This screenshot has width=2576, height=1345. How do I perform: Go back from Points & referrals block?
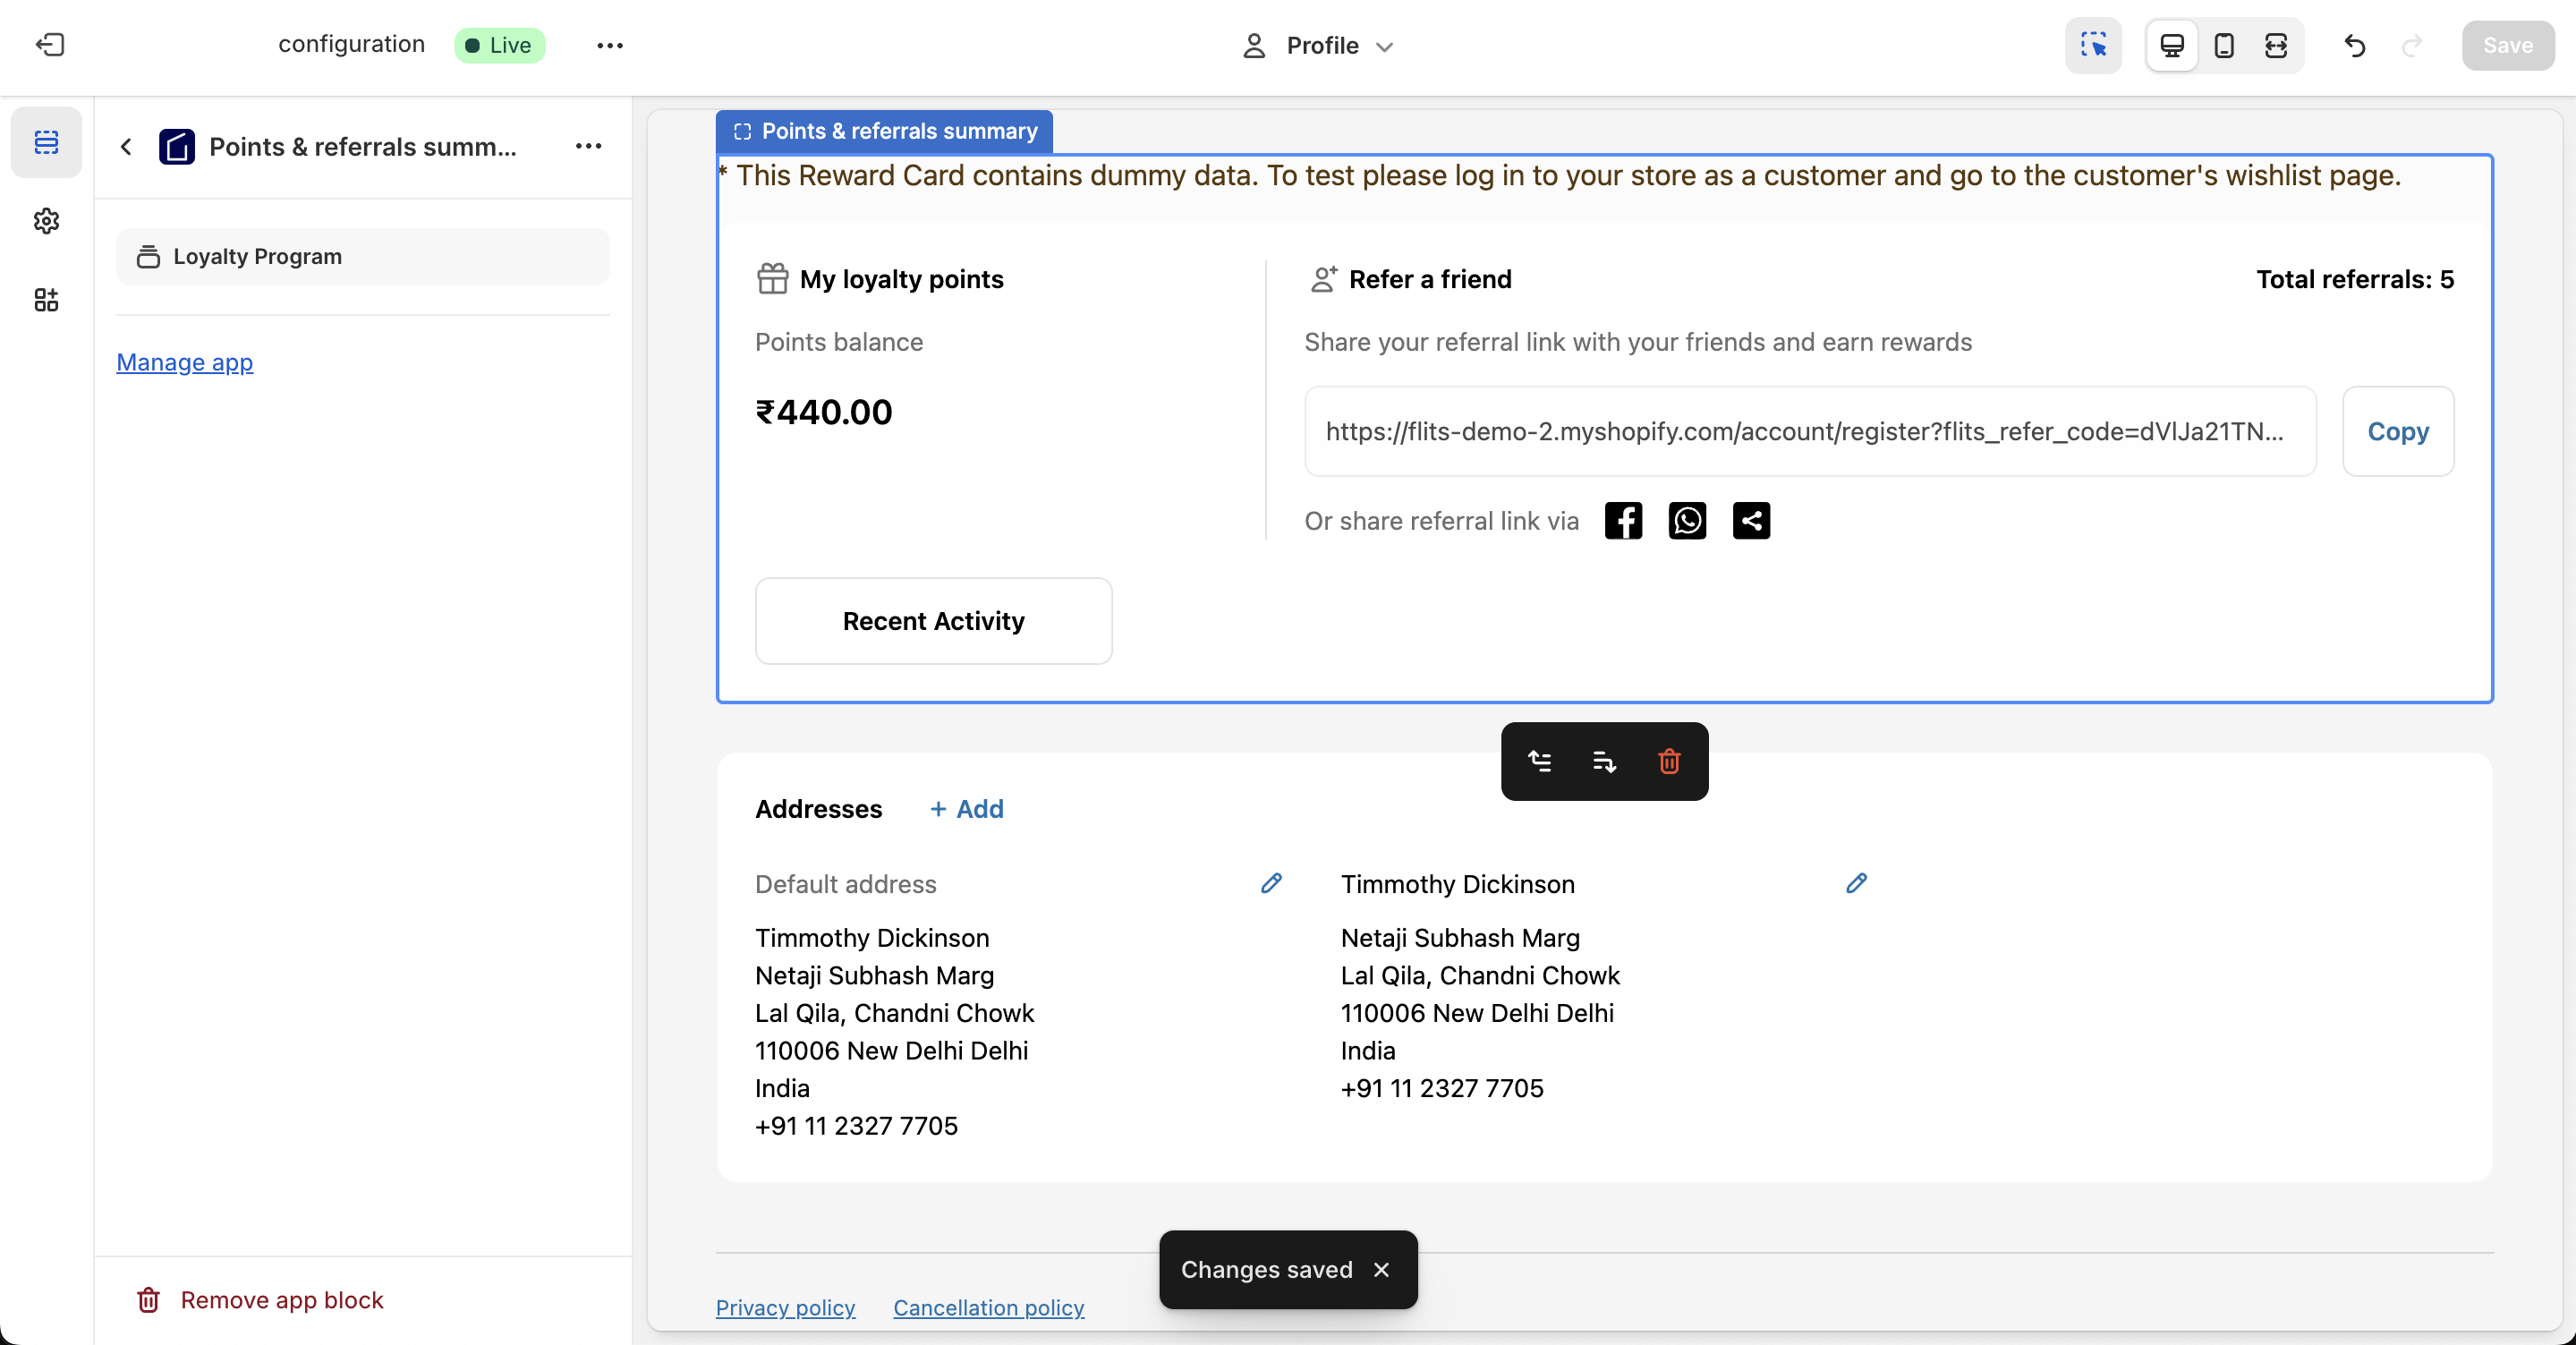click(x=126, y=147)
